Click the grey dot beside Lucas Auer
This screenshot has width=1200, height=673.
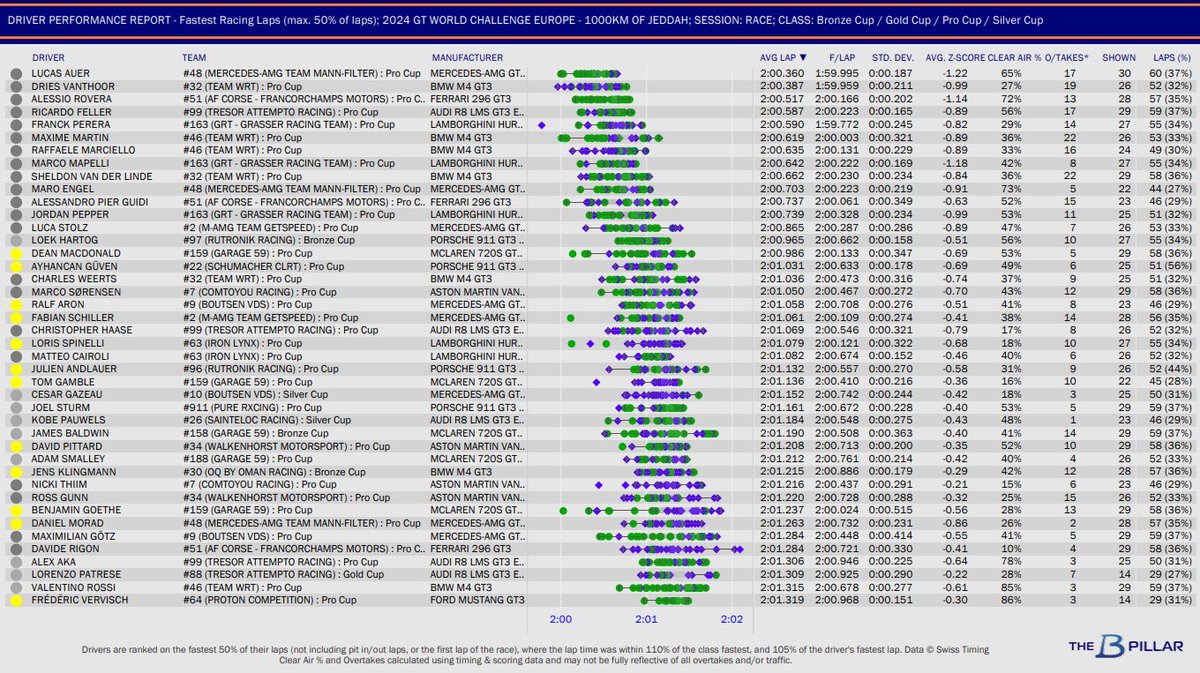[x=15, y=74]
